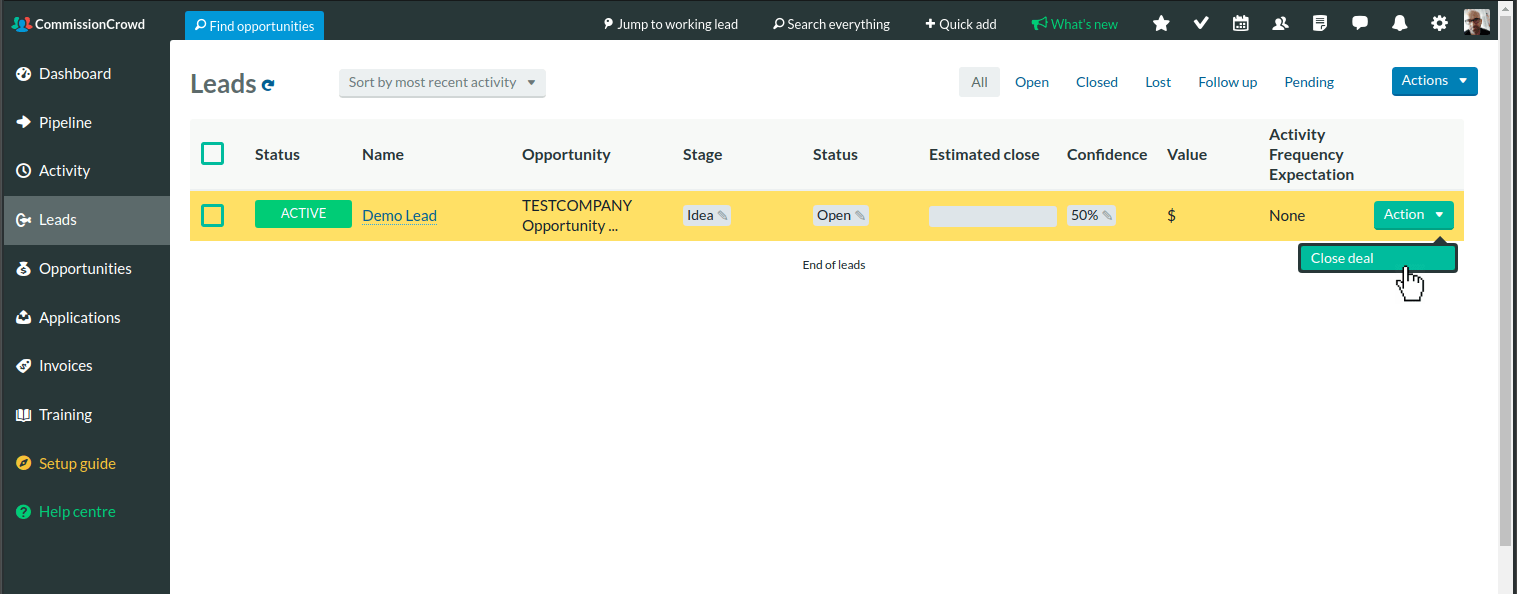Edit the 50% confidence pencil icon
1517x594 pixels.
pyautogui.click(x=1107, y=216)
